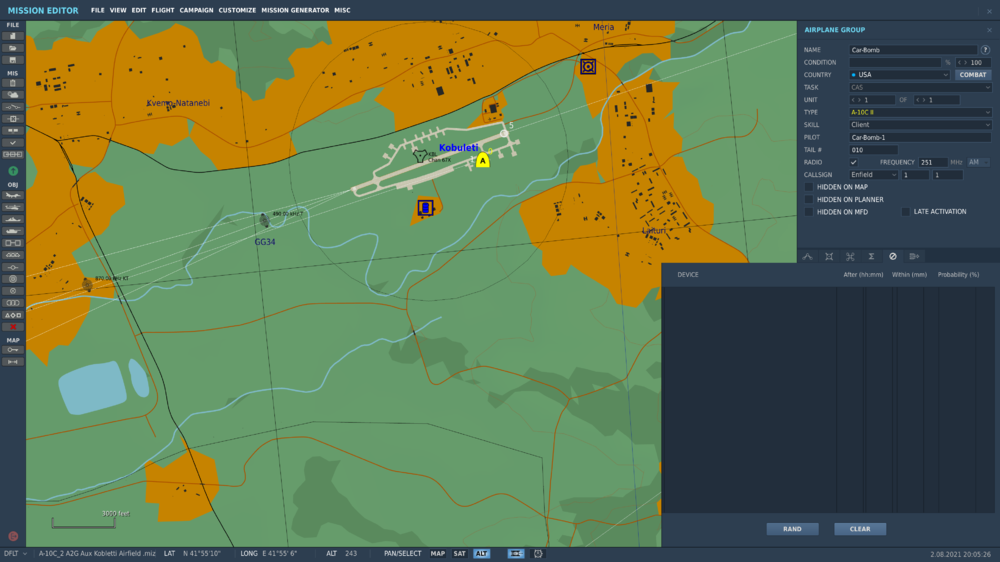This screenshot has width=1000, height=562.
Task: Open the TYPE dropdown showing A-10C II
Action: pos(920,112)
